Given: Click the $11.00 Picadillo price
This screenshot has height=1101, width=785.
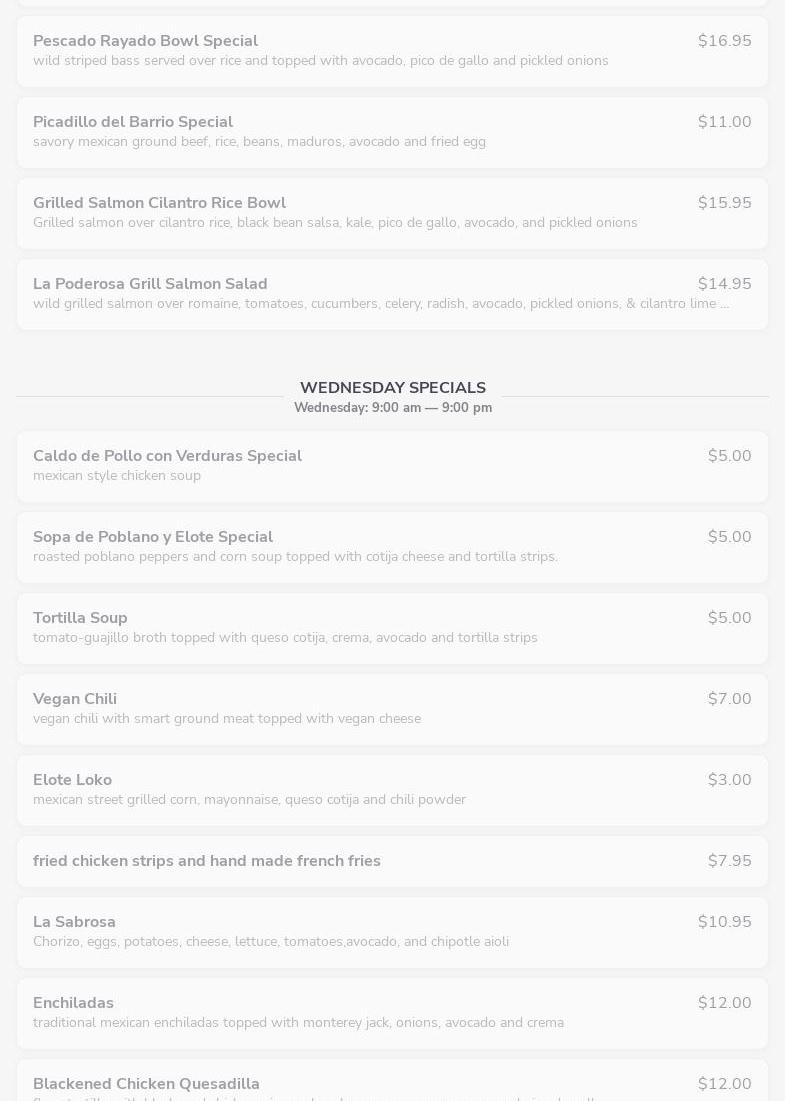Looking at the screenshot, I should (724, 122).
